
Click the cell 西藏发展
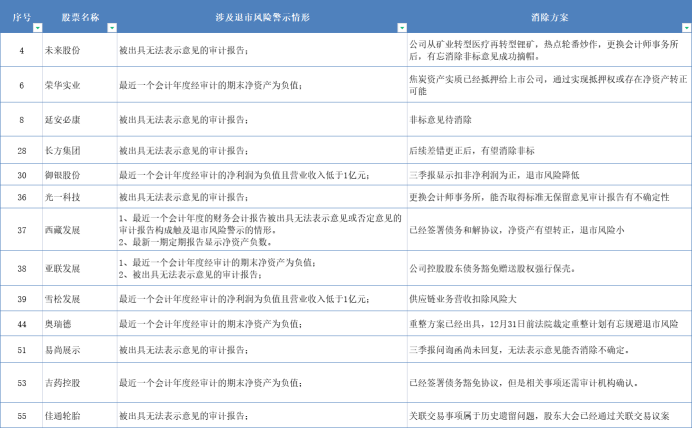point(80,230)
